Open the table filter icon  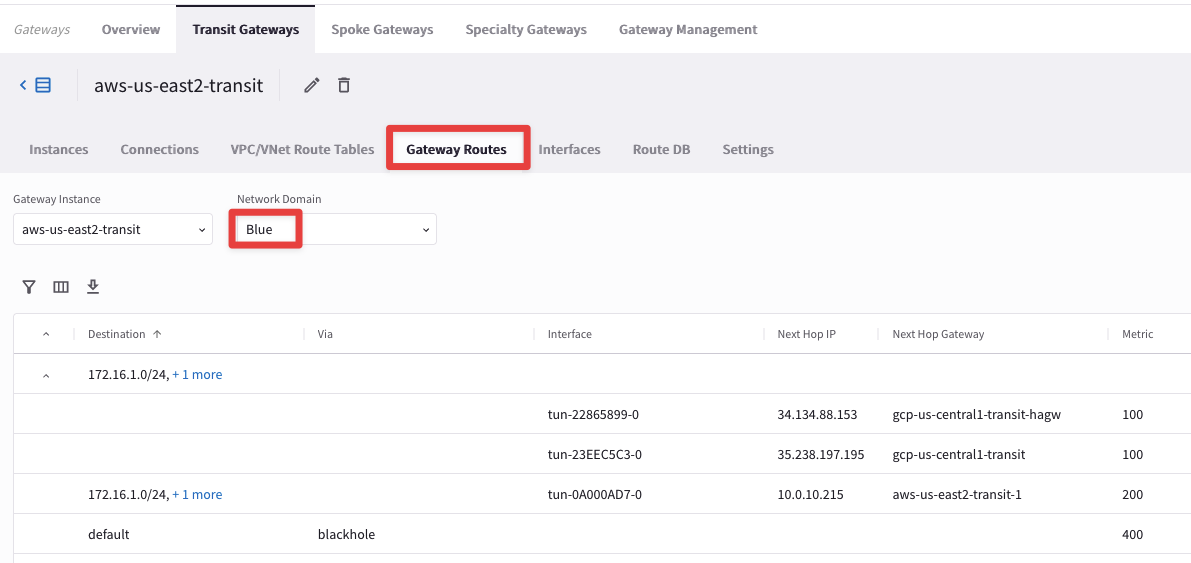click(x=29, y=287)
